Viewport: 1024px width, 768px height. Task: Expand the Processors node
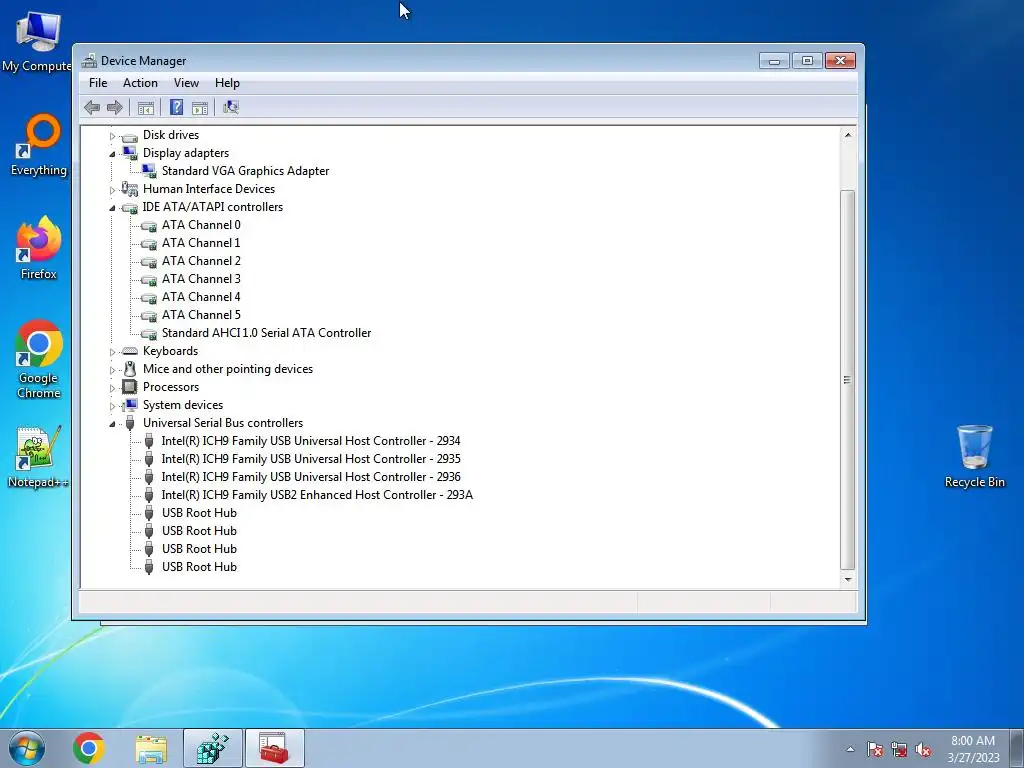click(x=112, y=388)
